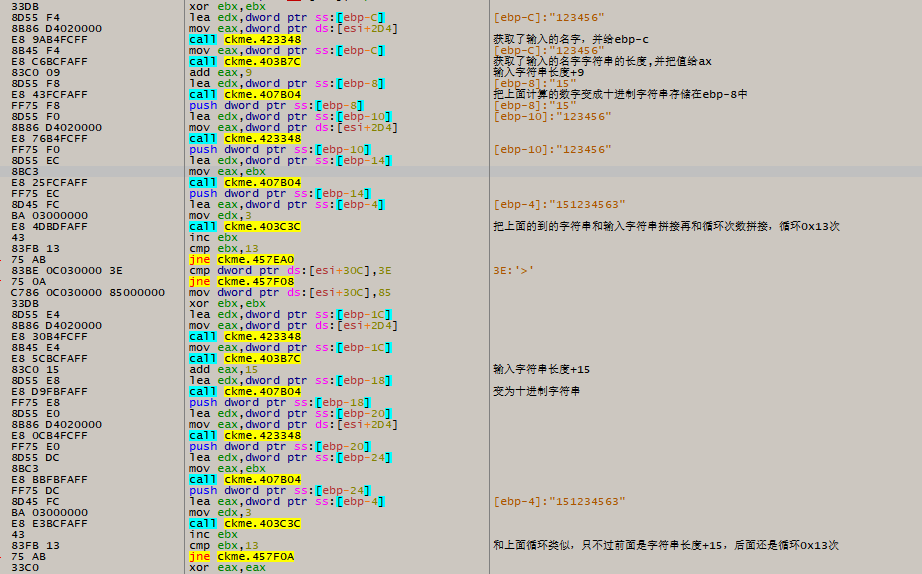
Task: Select the 'push dword ptr ss:[ebp-18]' instruction
Action: coord(280,402)
